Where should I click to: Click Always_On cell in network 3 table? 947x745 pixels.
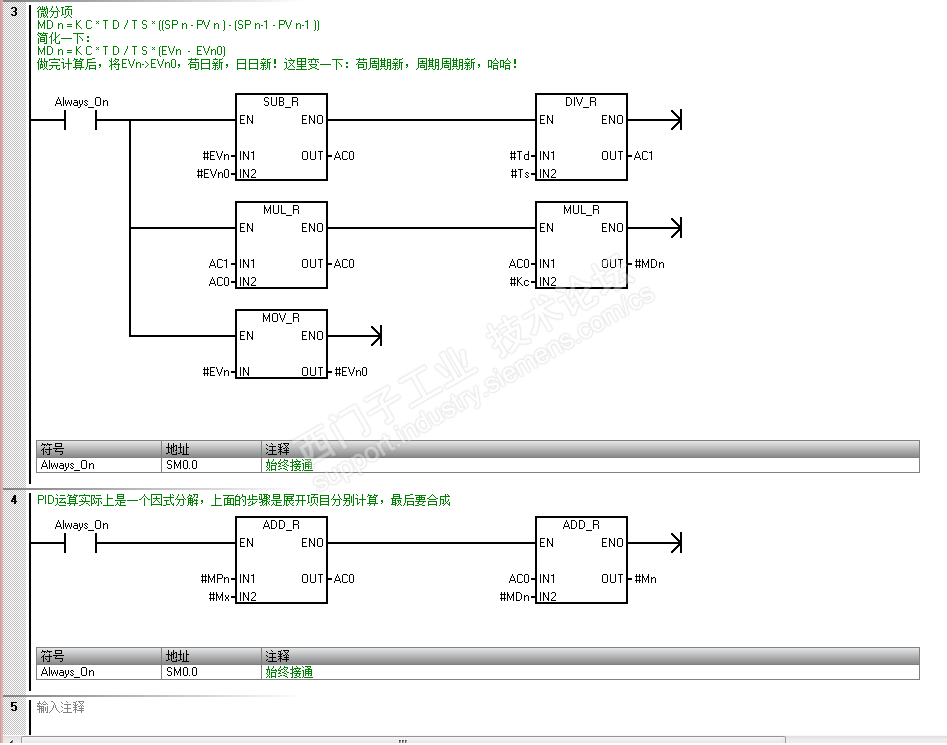[99, 465]
